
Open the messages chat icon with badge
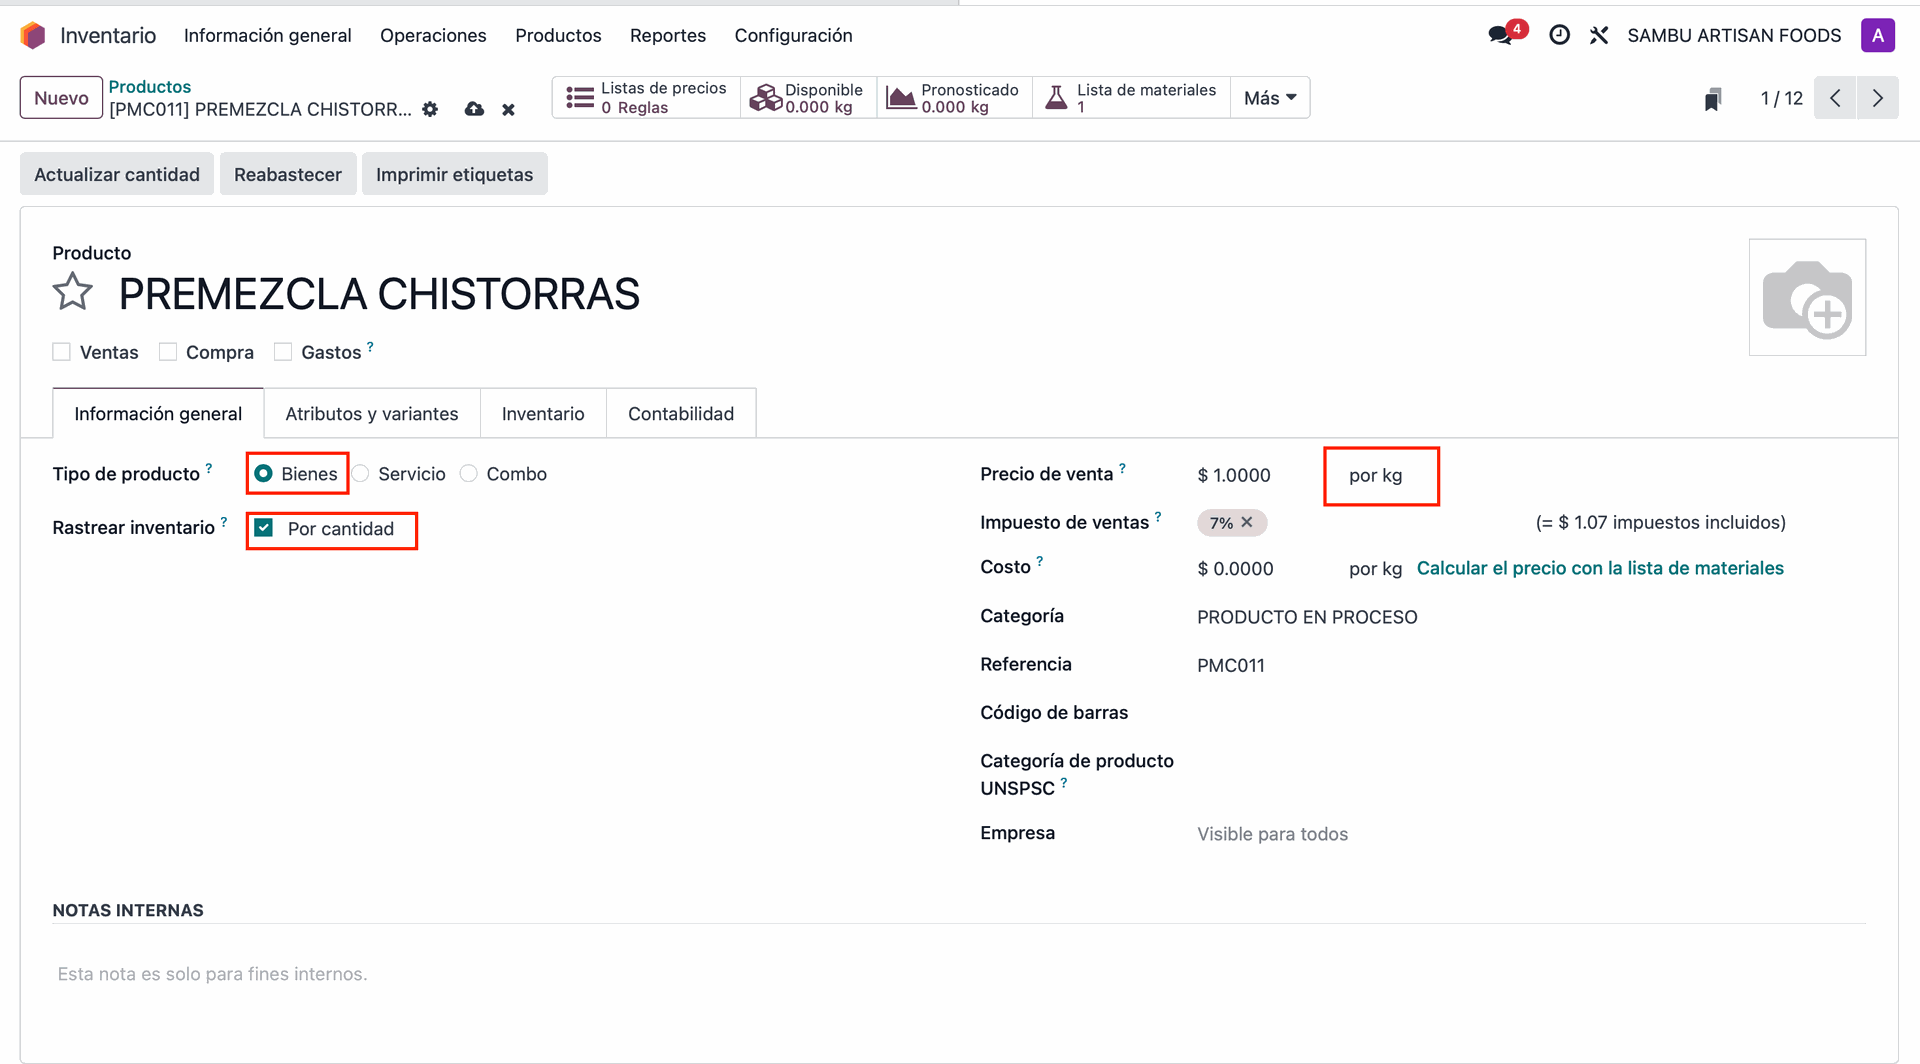point(1500,36)
